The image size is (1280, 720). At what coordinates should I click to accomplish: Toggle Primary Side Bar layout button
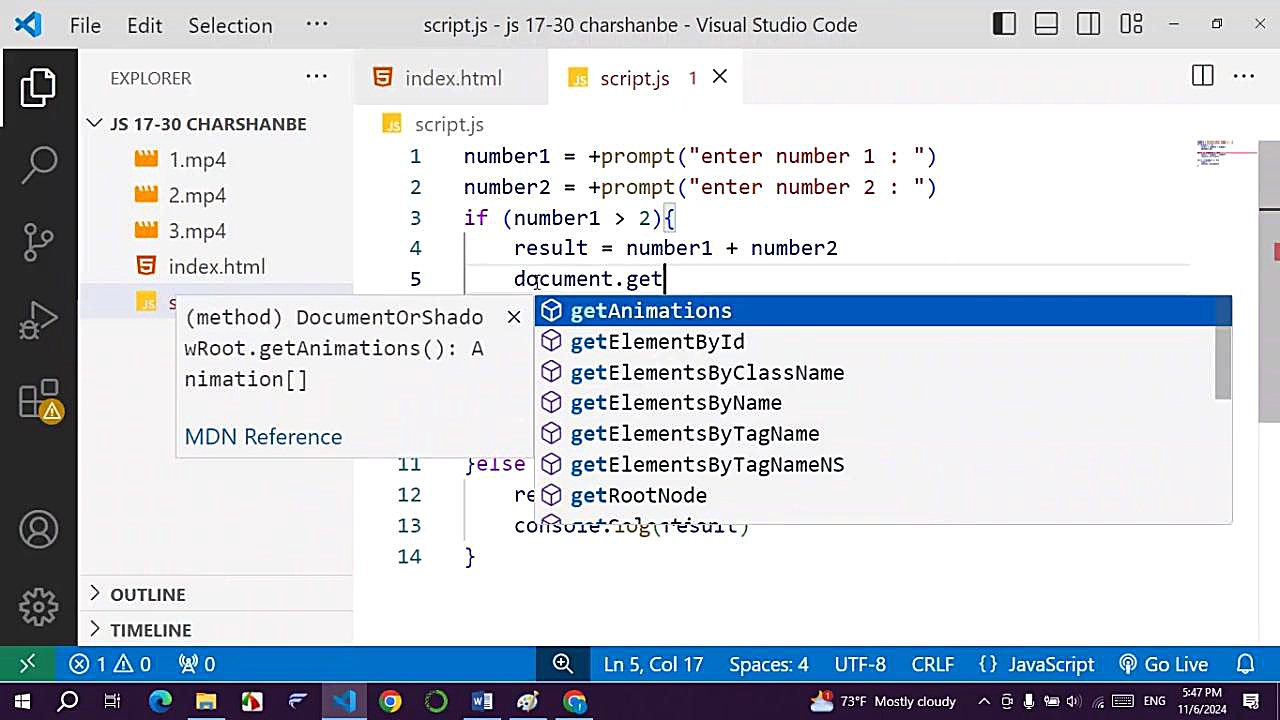coord(1004,25)
